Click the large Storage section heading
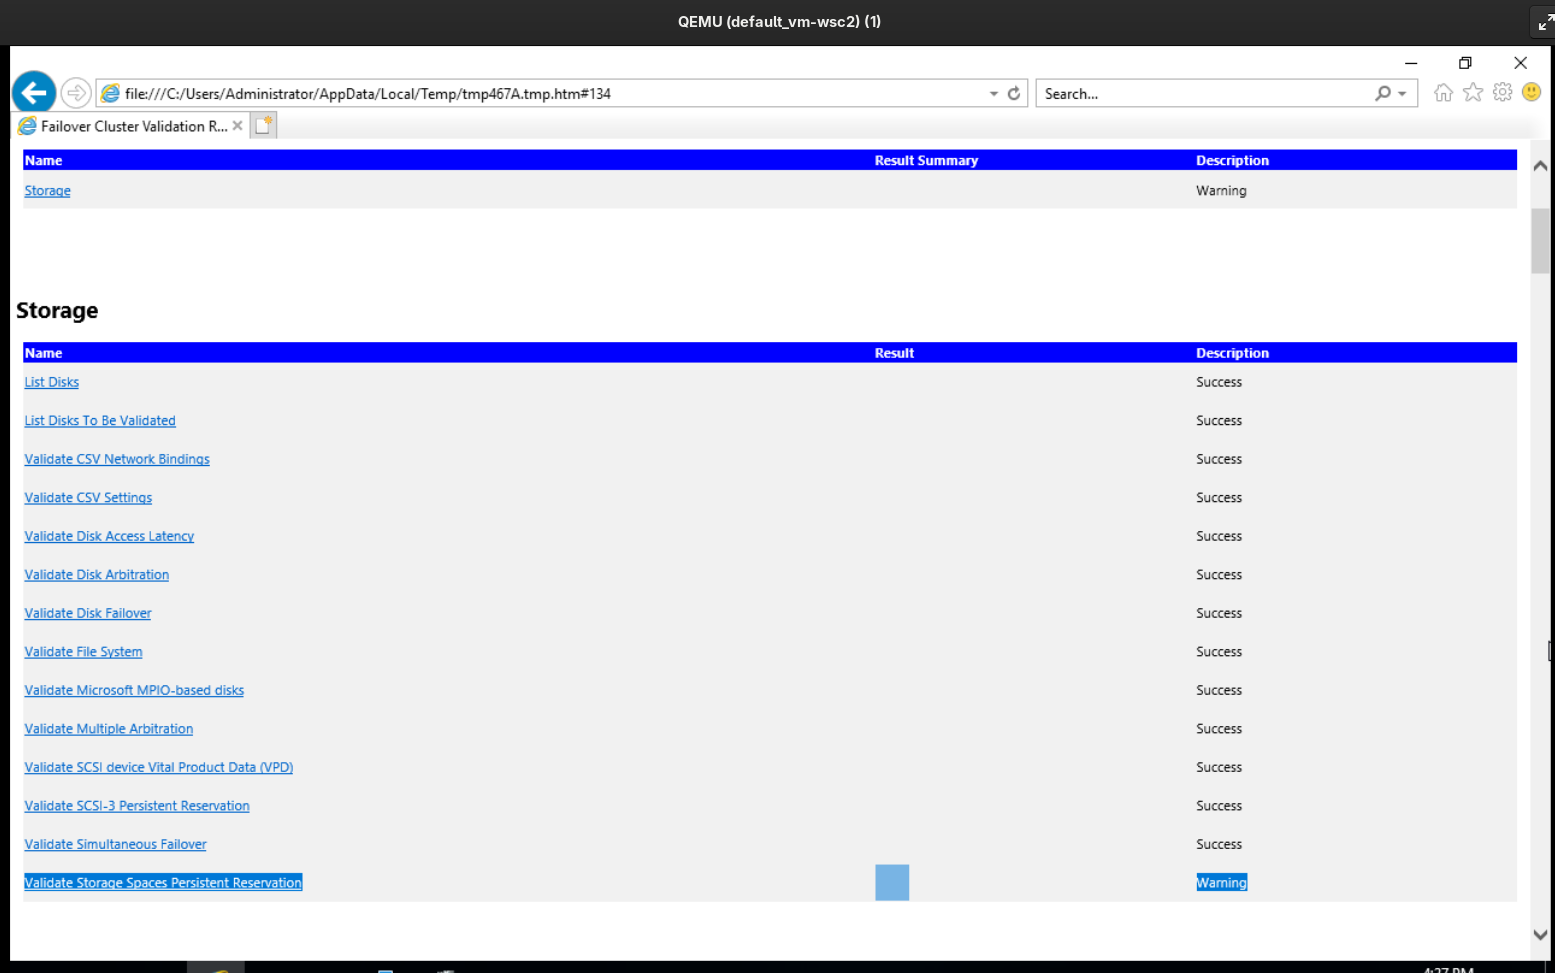Screen dimensions: 1555x973 (x=57, y=310)
